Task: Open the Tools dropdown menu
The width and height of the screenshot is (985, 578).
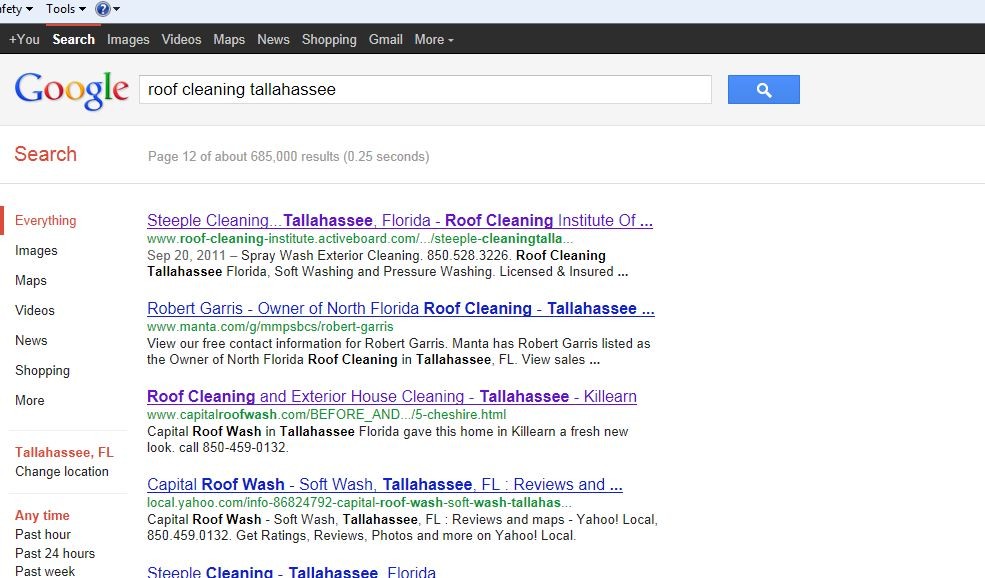Action: click(x=65, y=9)
